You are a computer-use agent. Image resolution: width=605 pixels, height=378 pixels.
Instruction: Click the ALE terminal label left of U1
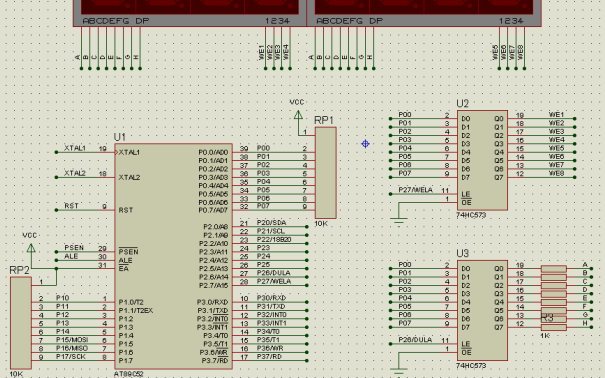click(71, 256)
